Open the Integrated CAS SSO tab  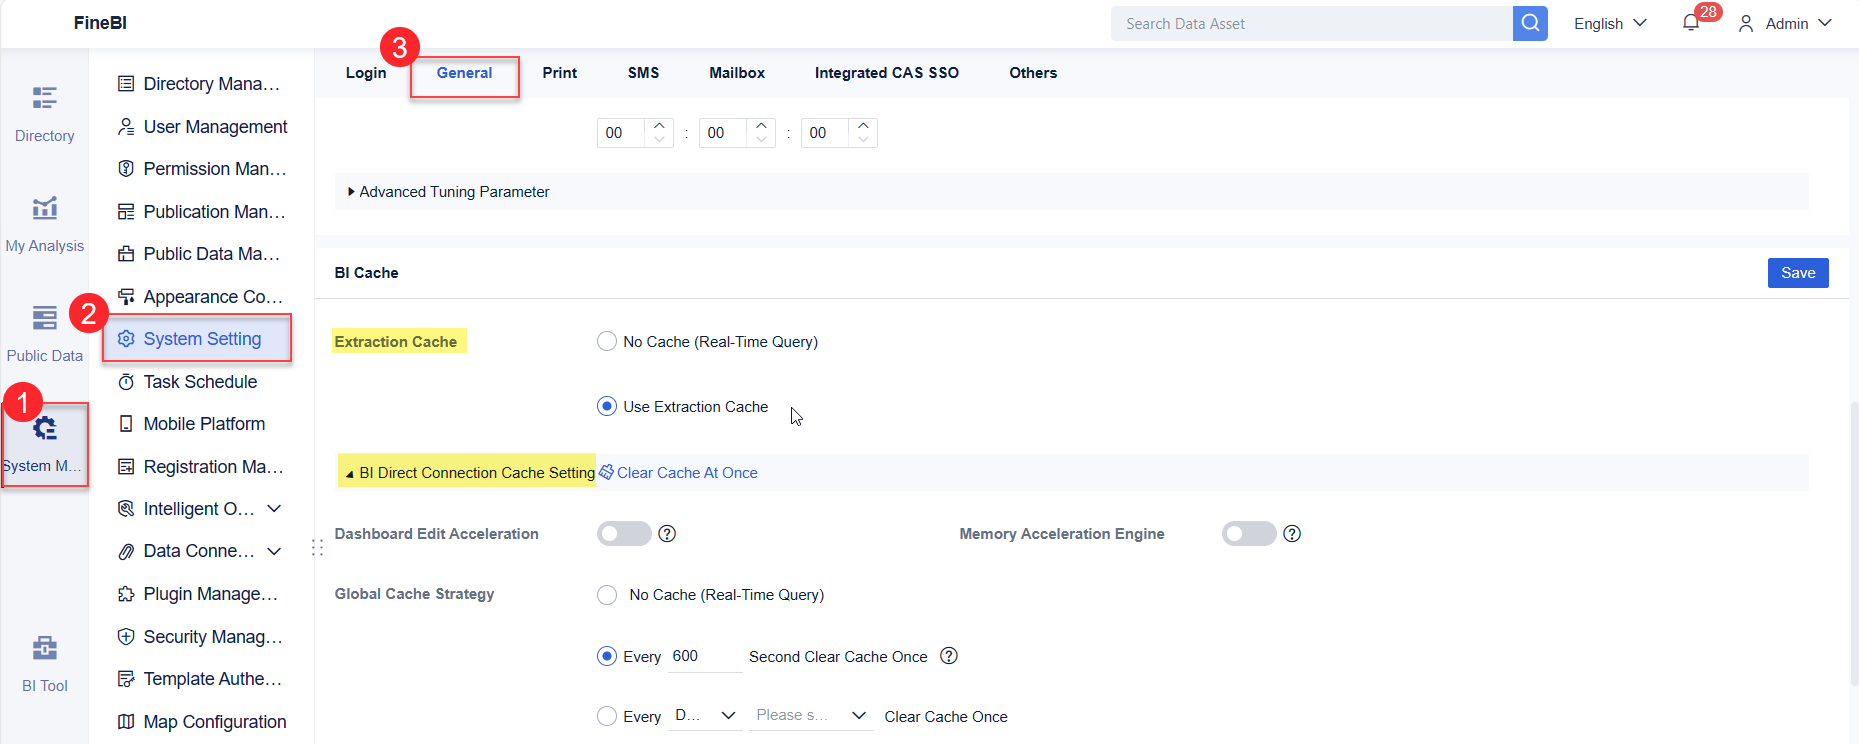tap(887, 73)
